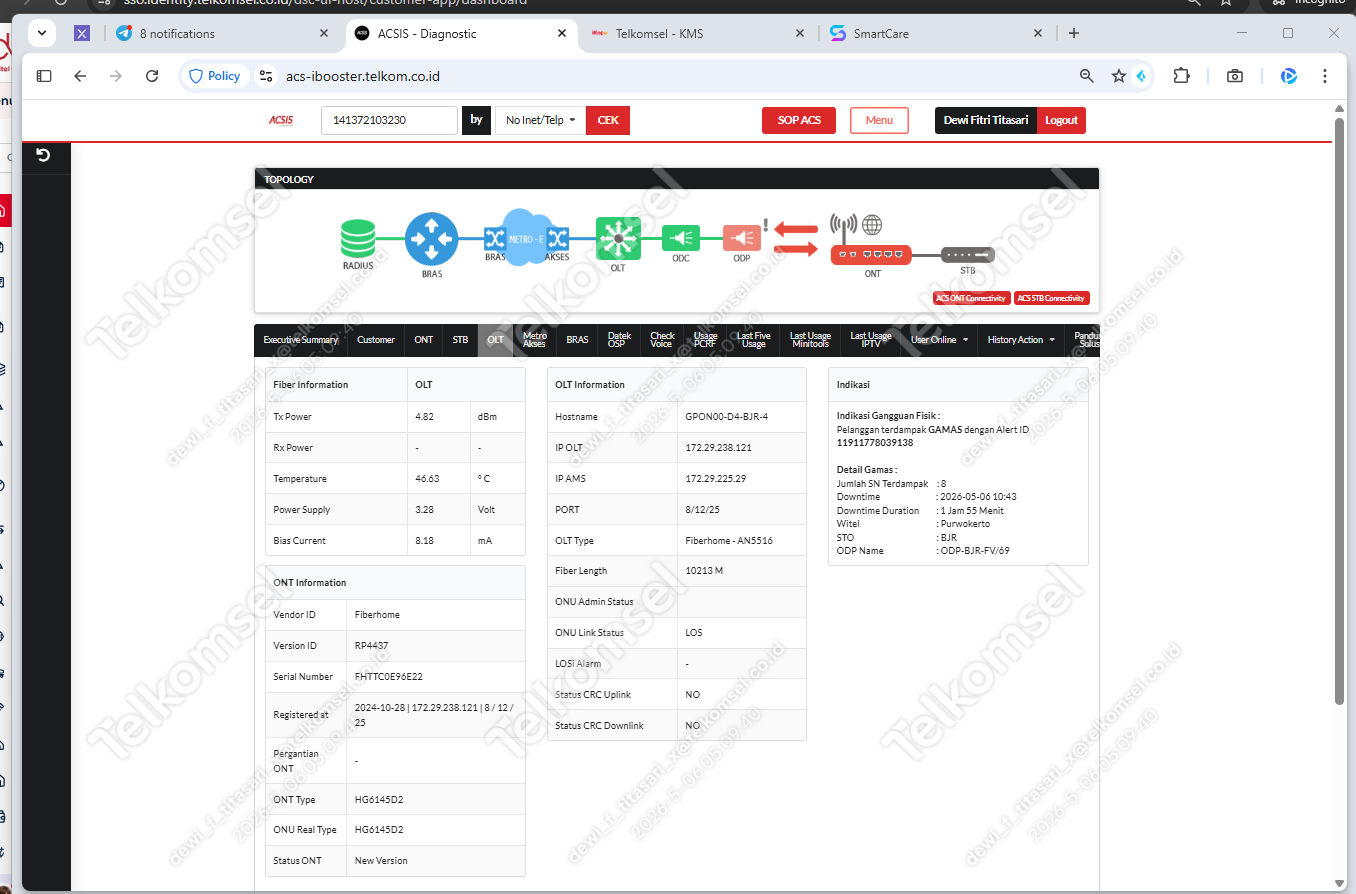The width and height of the screenshot is (1356, 894).
Task: Open the Last Five Usage tab
Action: coord(754,340)
